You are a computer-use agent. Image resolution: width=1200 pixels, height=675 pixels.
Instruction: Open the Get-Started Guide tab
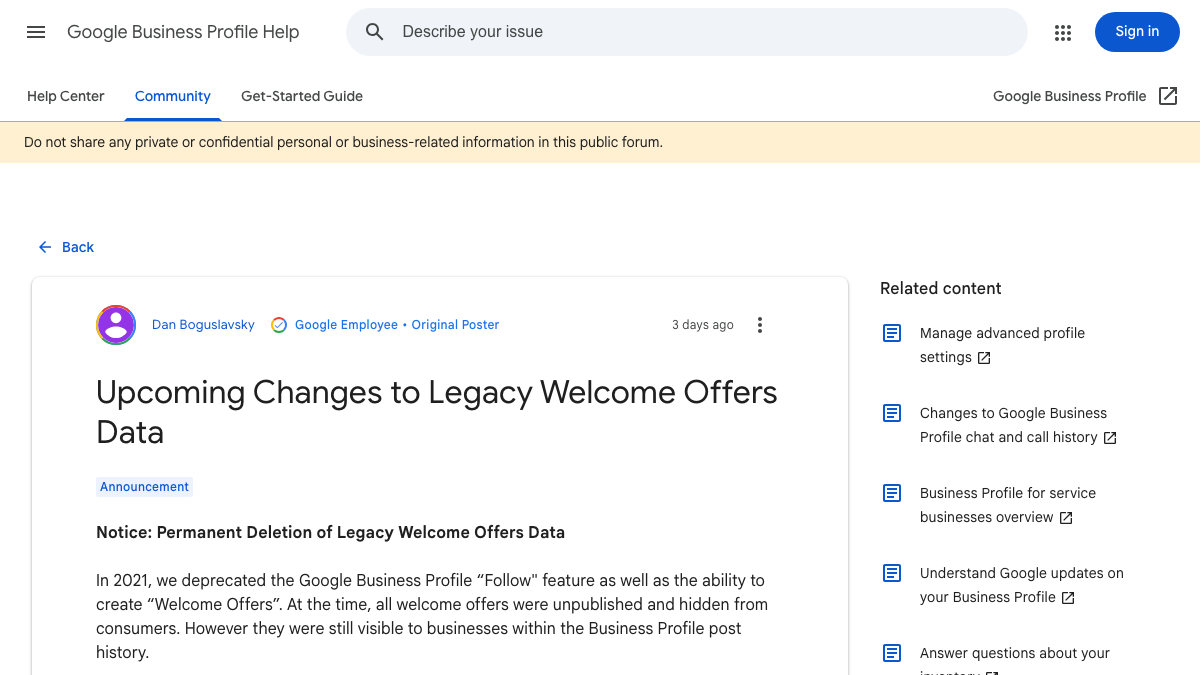click(x=302, y=96)
